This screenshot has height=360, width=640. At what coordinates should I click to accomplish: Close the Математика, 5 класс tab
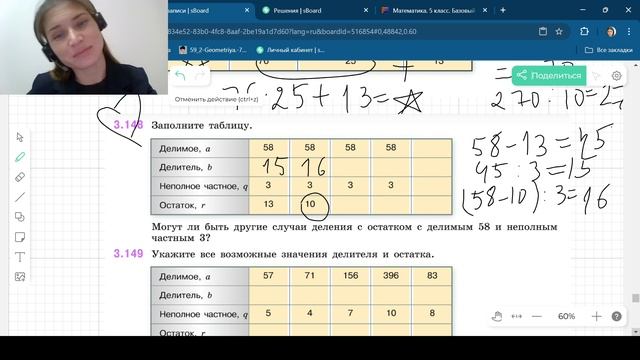click(485, 10)
